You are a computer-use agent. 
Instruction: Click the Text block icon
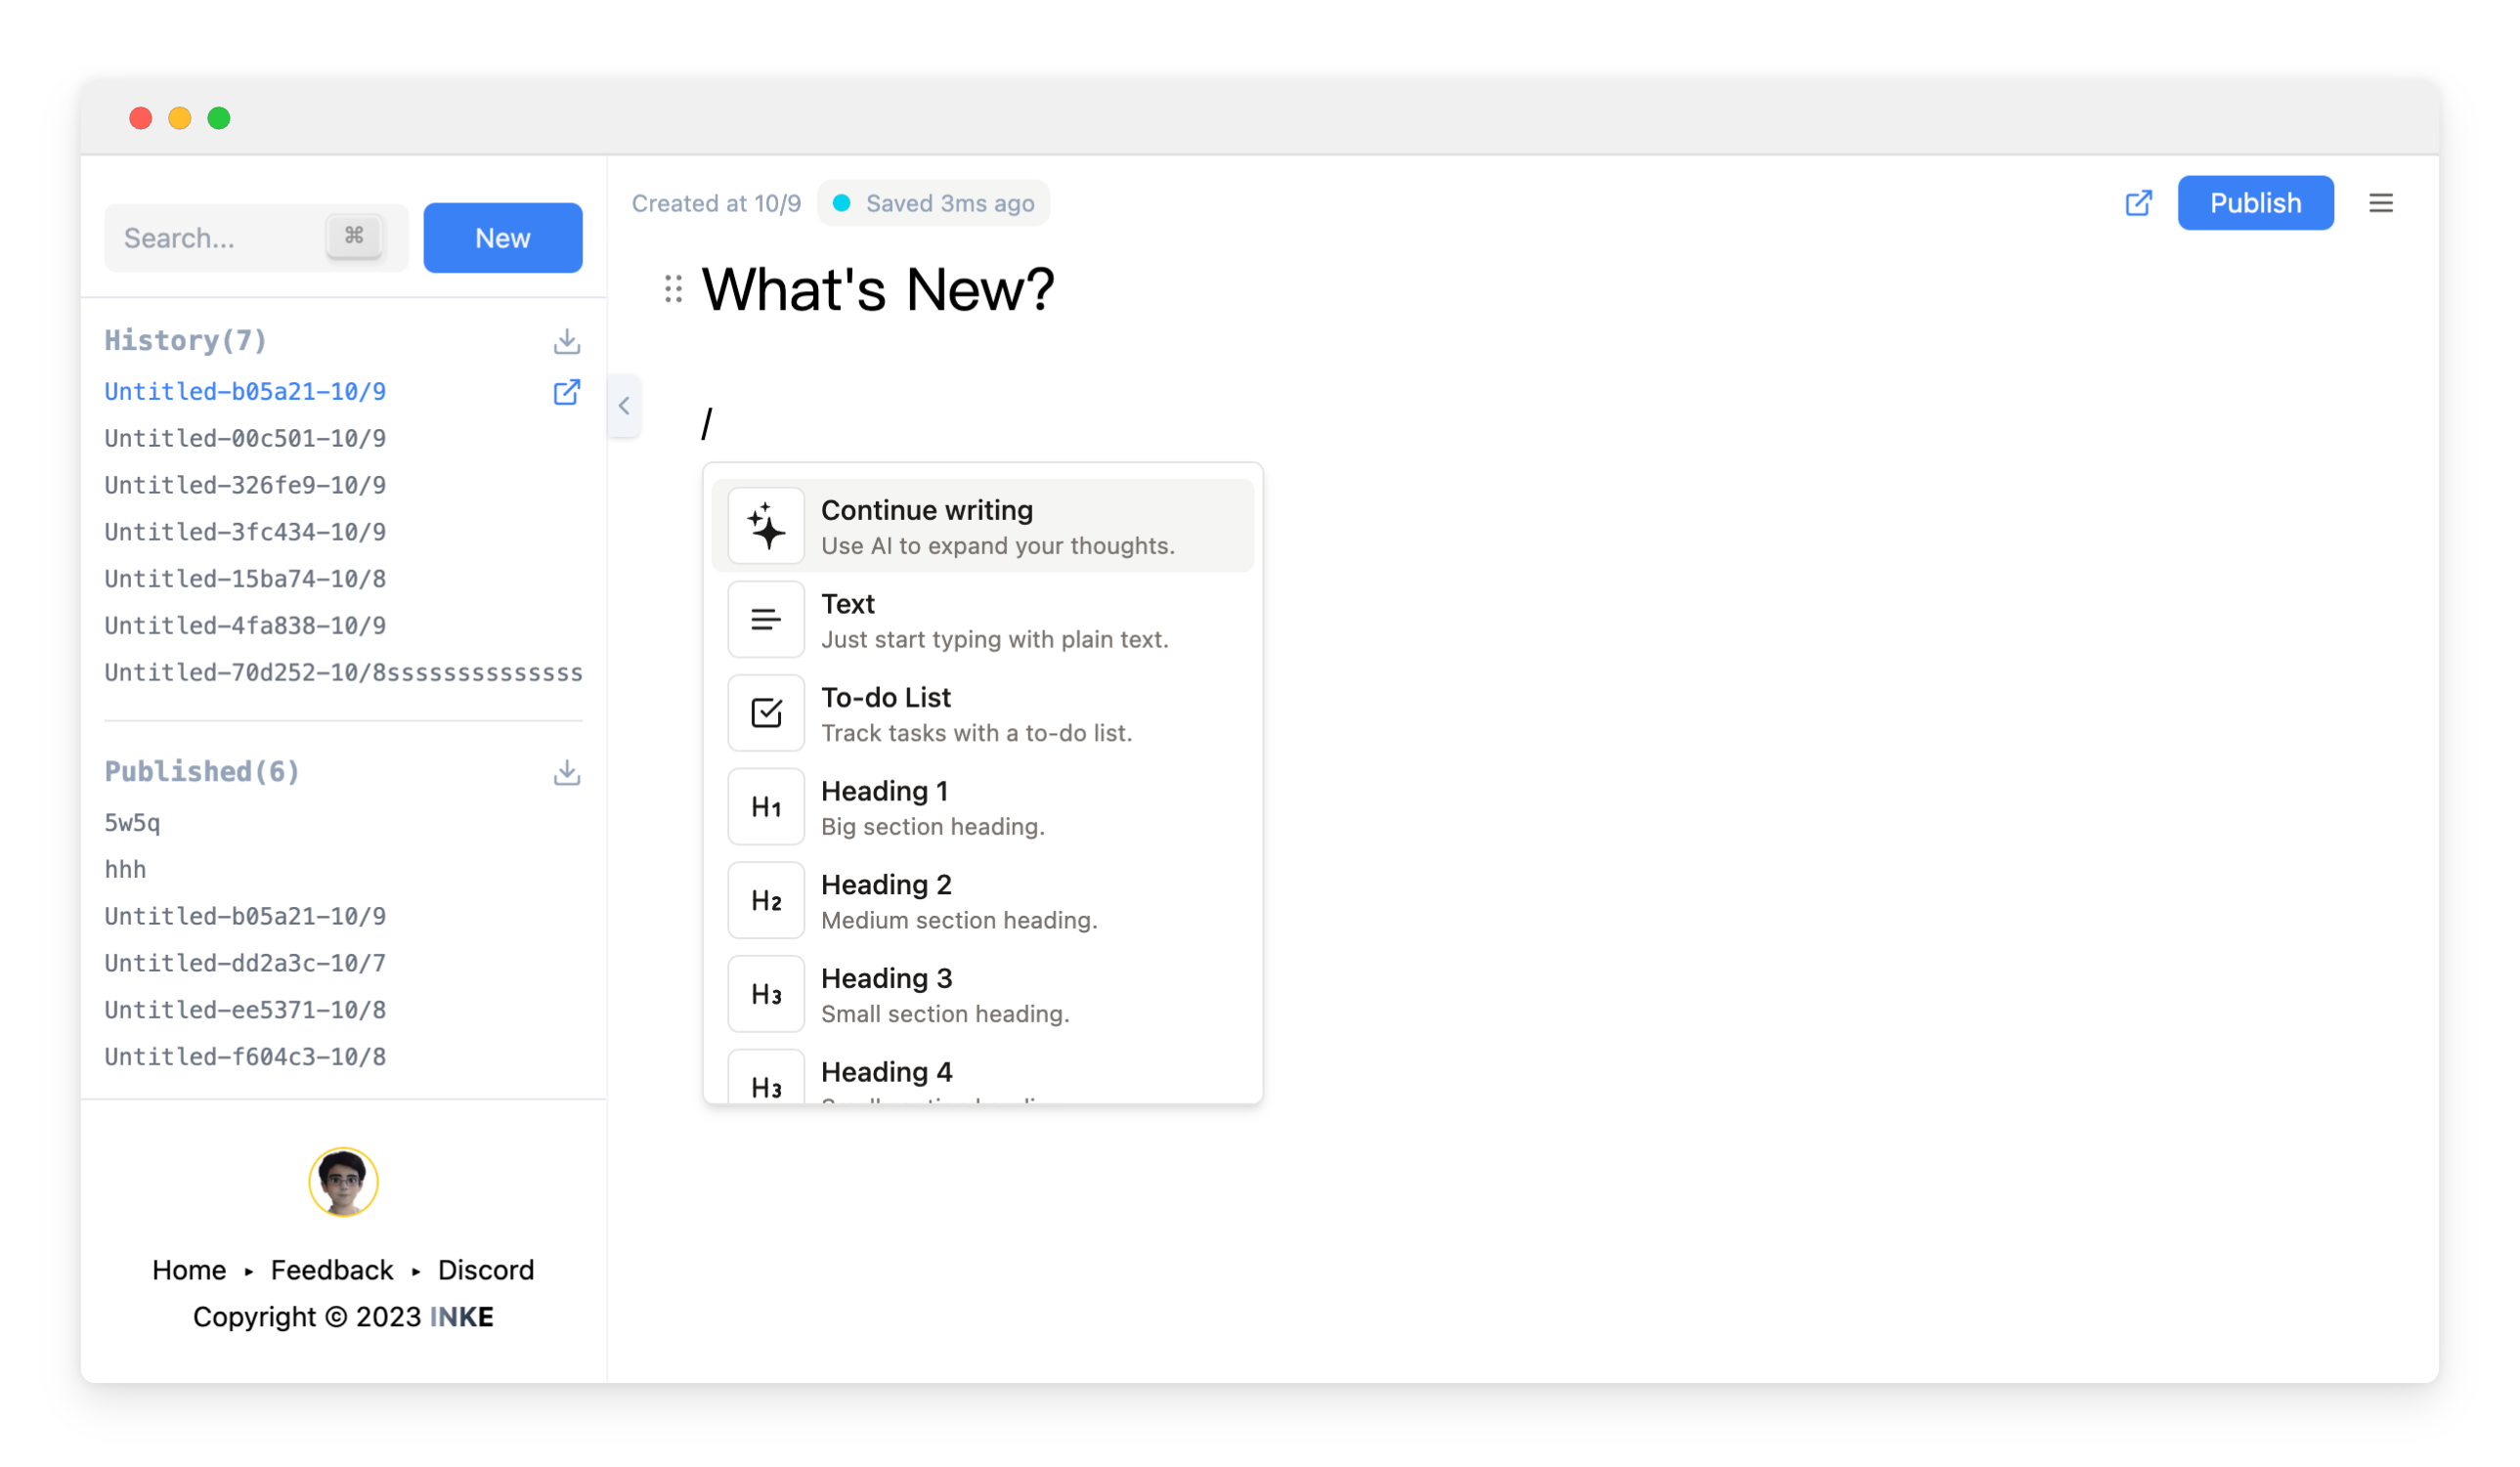pos(765,620)
